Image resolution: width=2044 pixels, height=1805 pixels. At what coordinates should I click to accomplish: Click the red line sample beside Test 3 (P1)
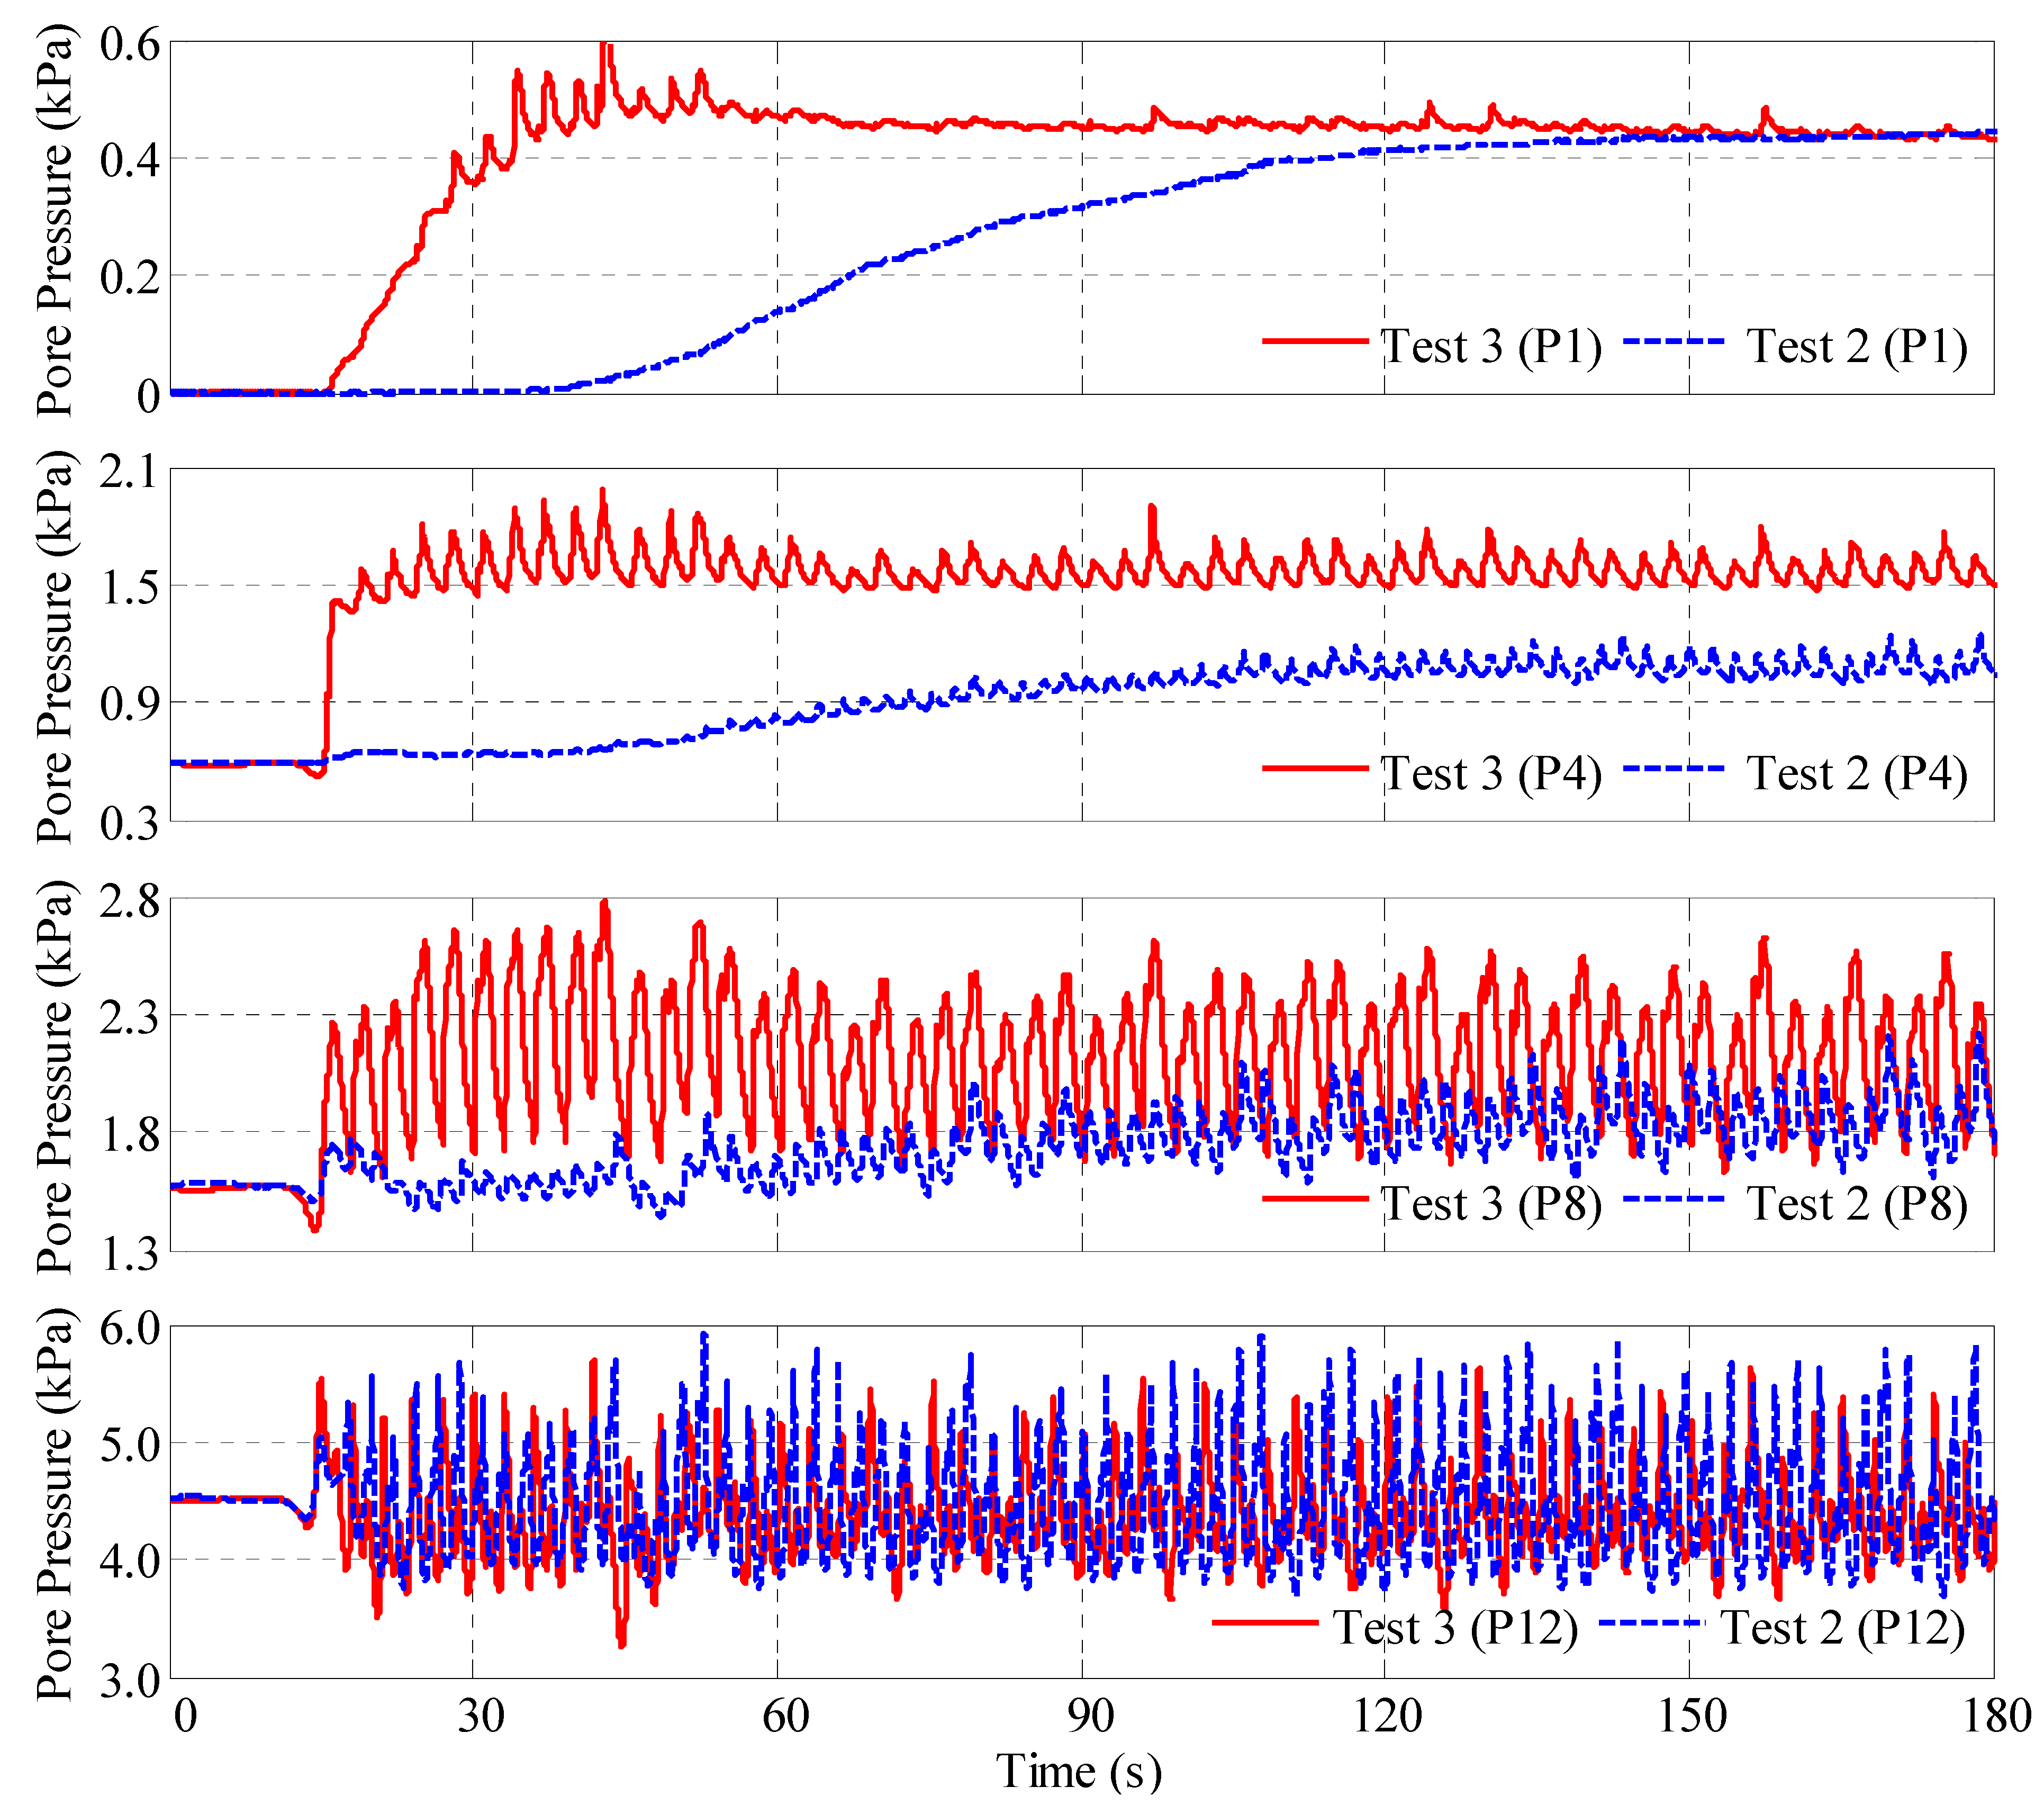tap(1315, 341)
